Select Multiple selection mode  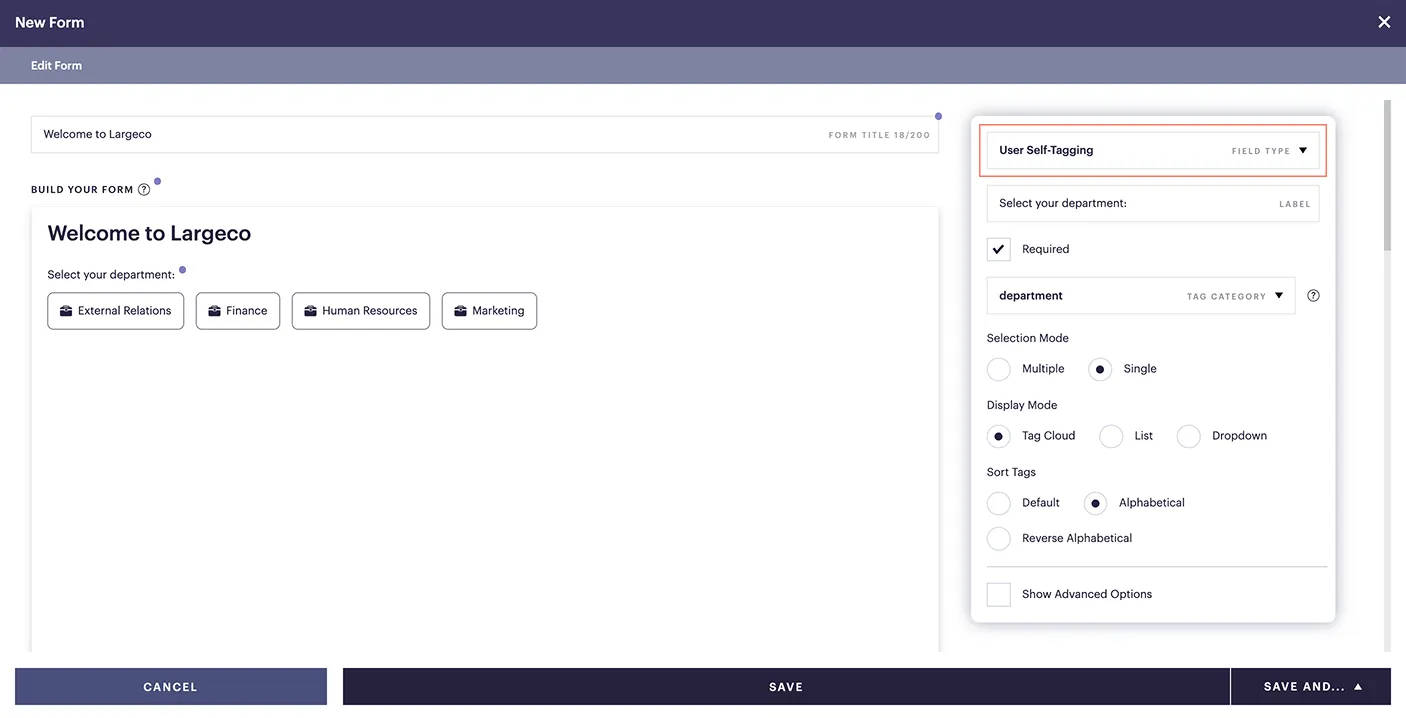coord(998,369)
